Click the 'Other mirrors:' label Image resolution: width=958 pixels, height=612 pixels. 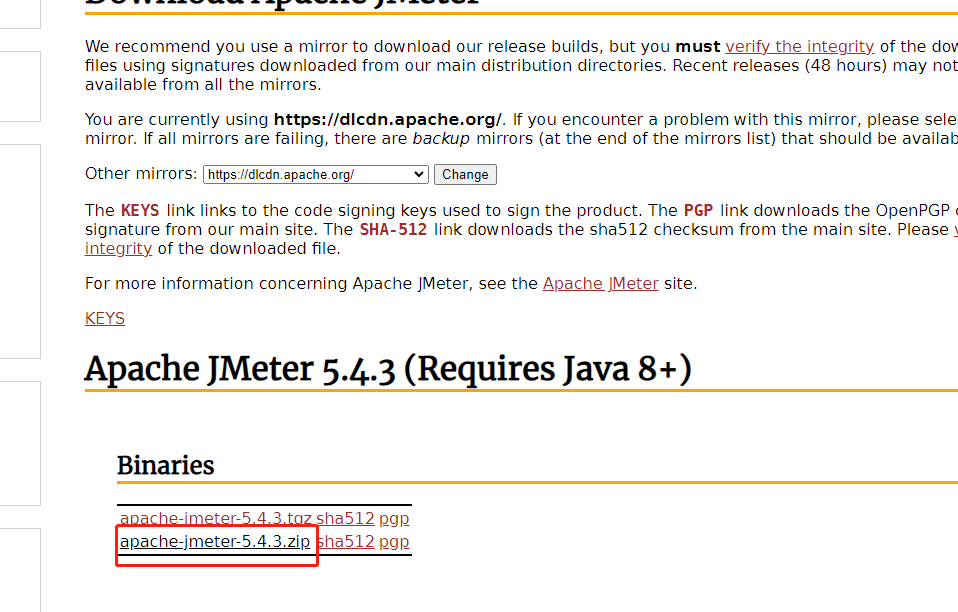(141, 173)
